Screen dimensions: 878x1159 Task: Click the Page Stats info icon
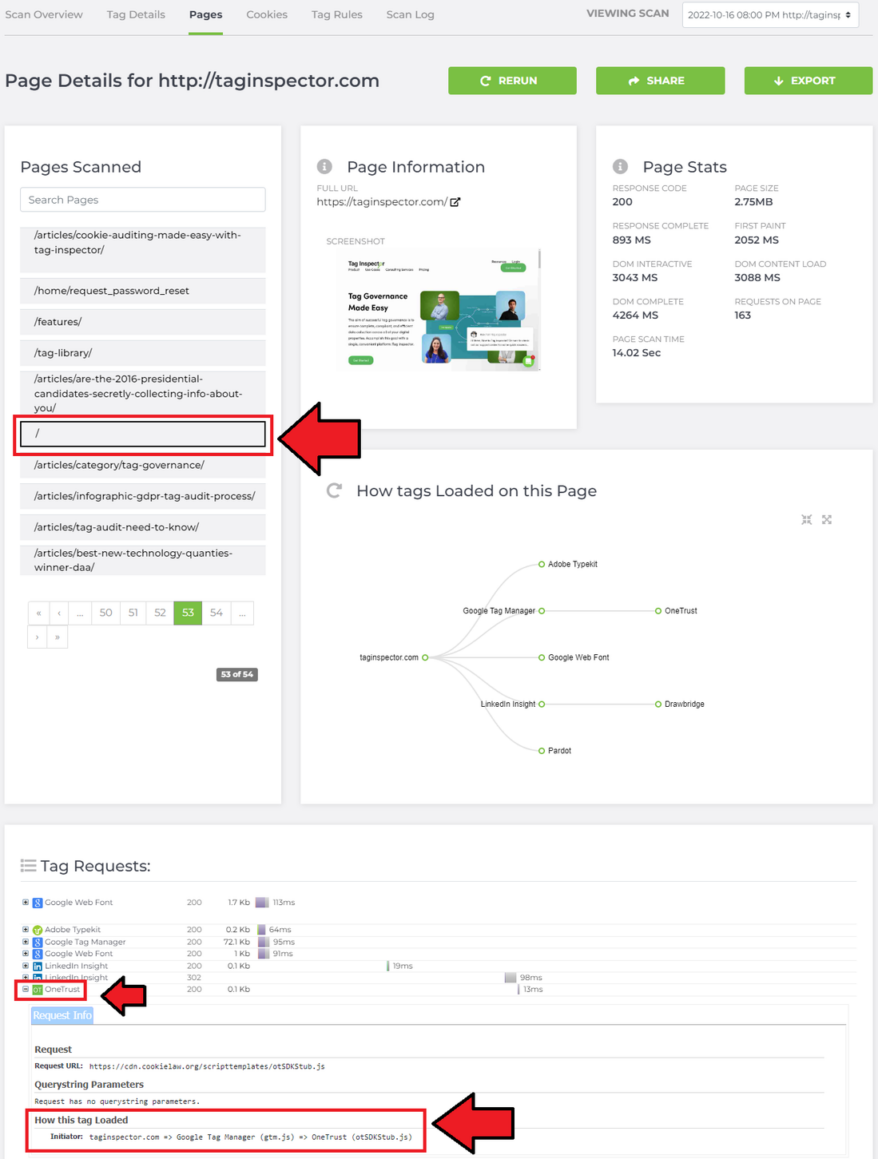[620, 167]
